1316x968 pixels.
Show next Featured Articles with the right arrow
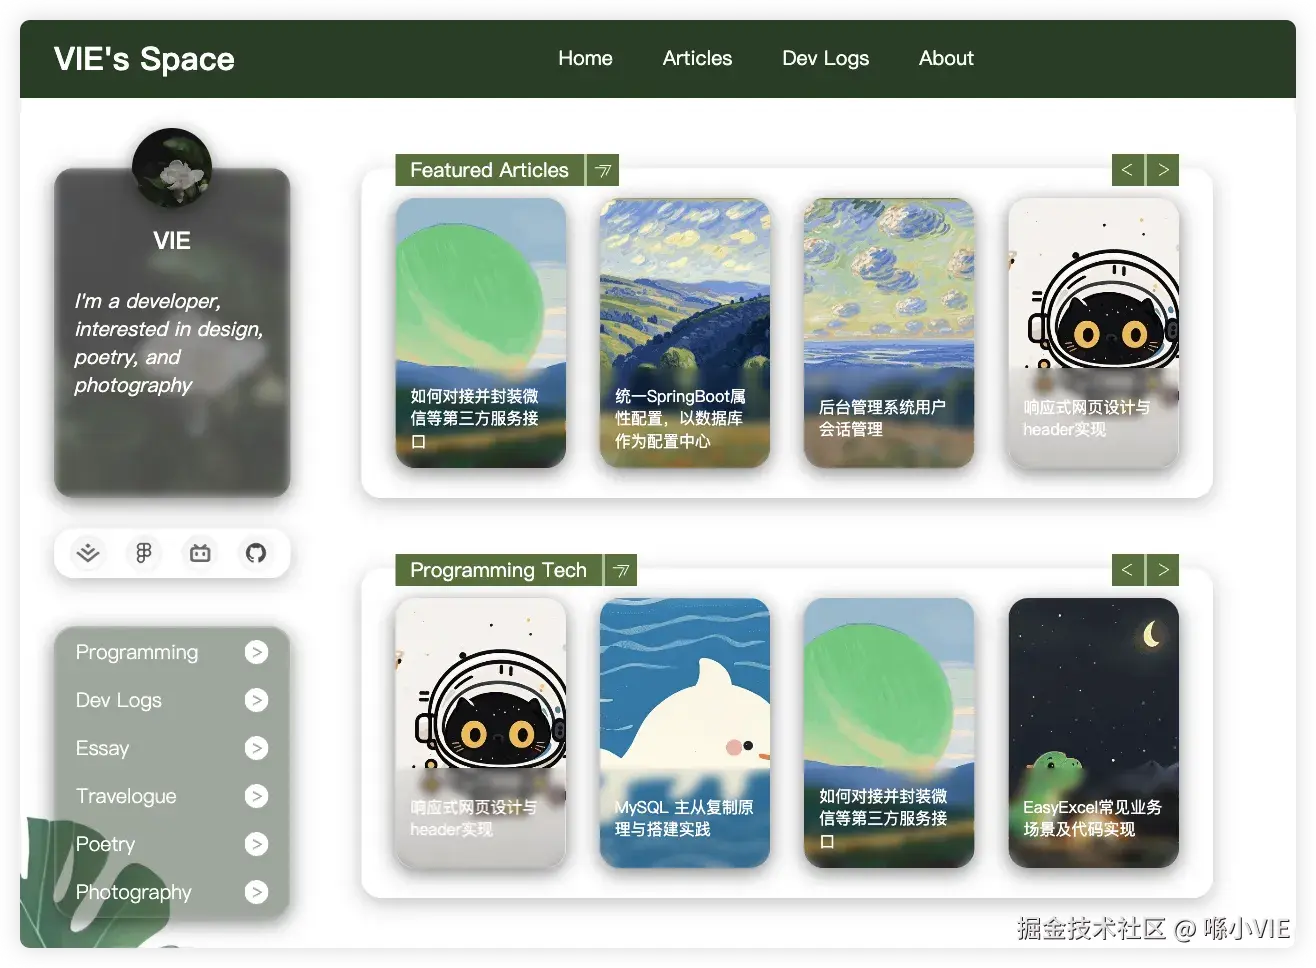pyautogui.click(x=1163, y=170)
